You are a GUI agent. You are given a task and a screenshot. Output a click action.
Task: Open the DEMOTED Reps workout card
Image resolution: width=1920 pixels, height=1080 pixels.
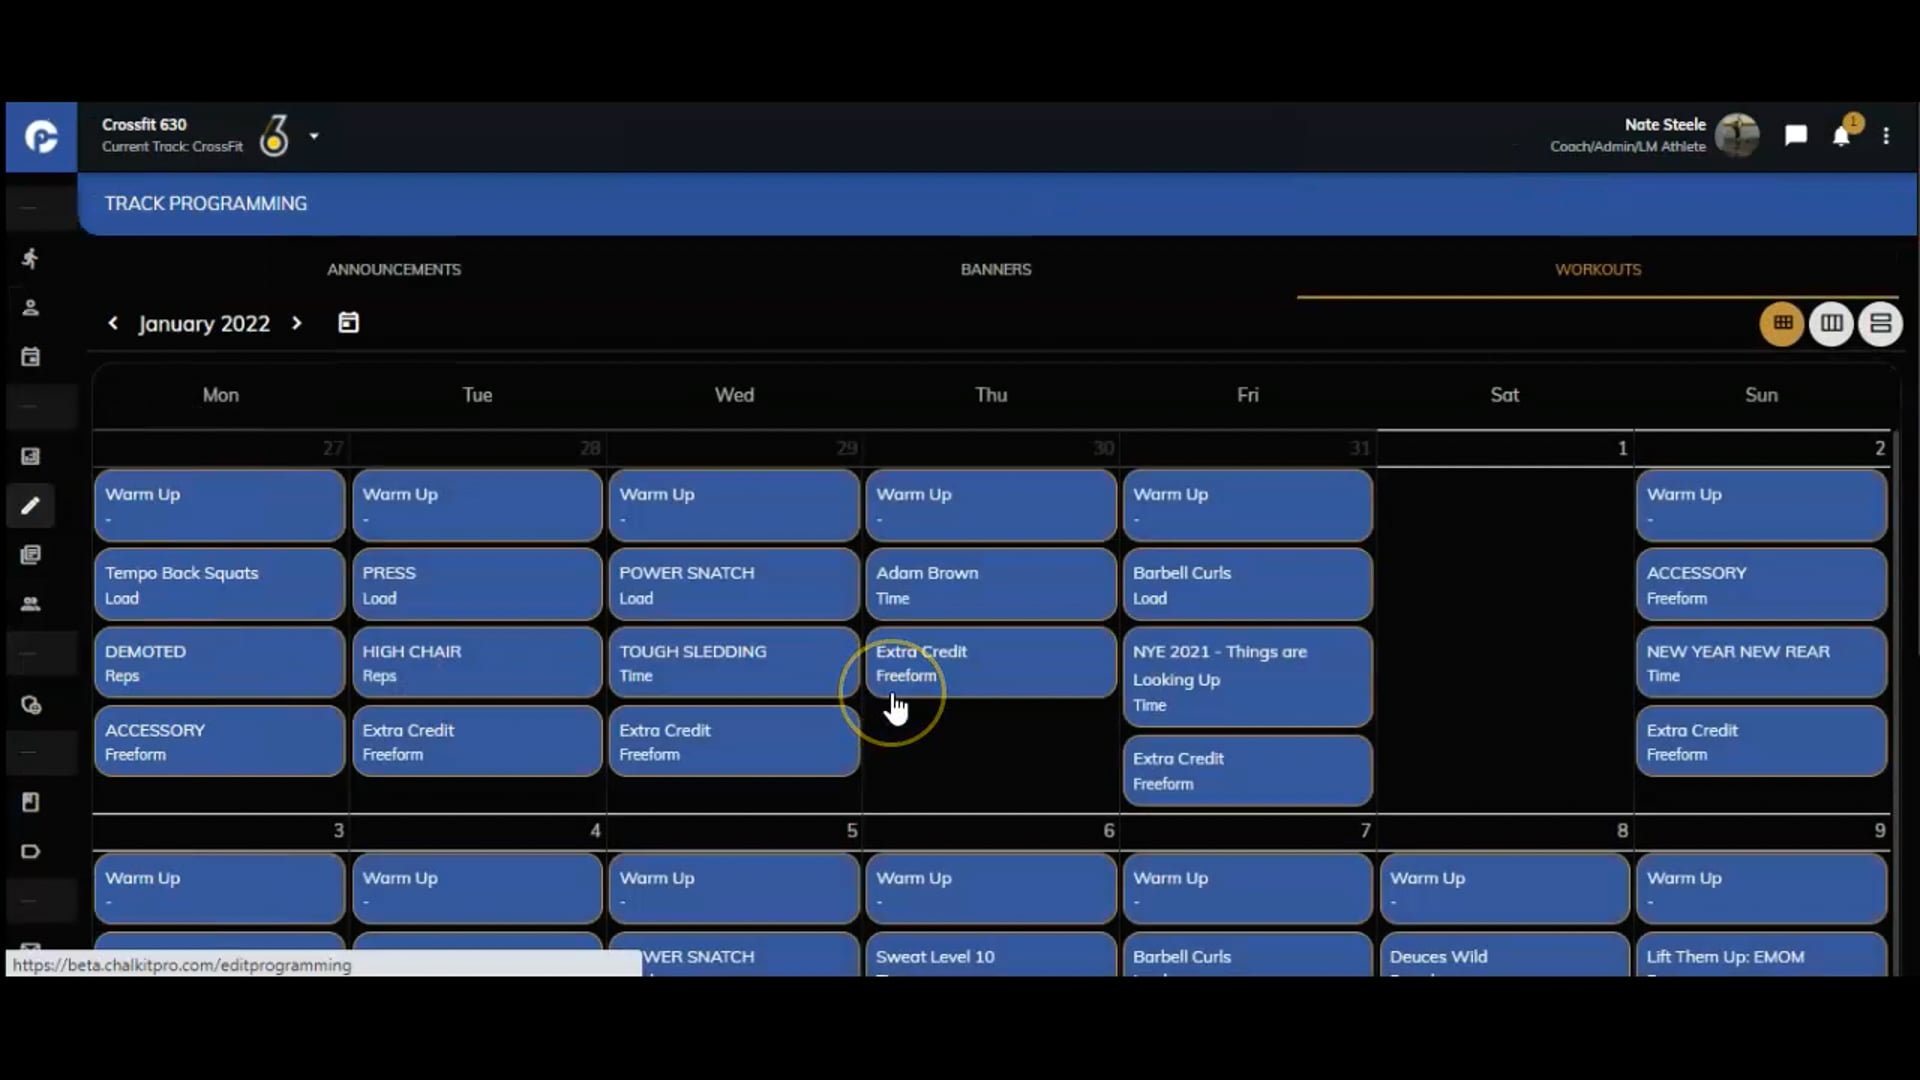tap(220, 663)
